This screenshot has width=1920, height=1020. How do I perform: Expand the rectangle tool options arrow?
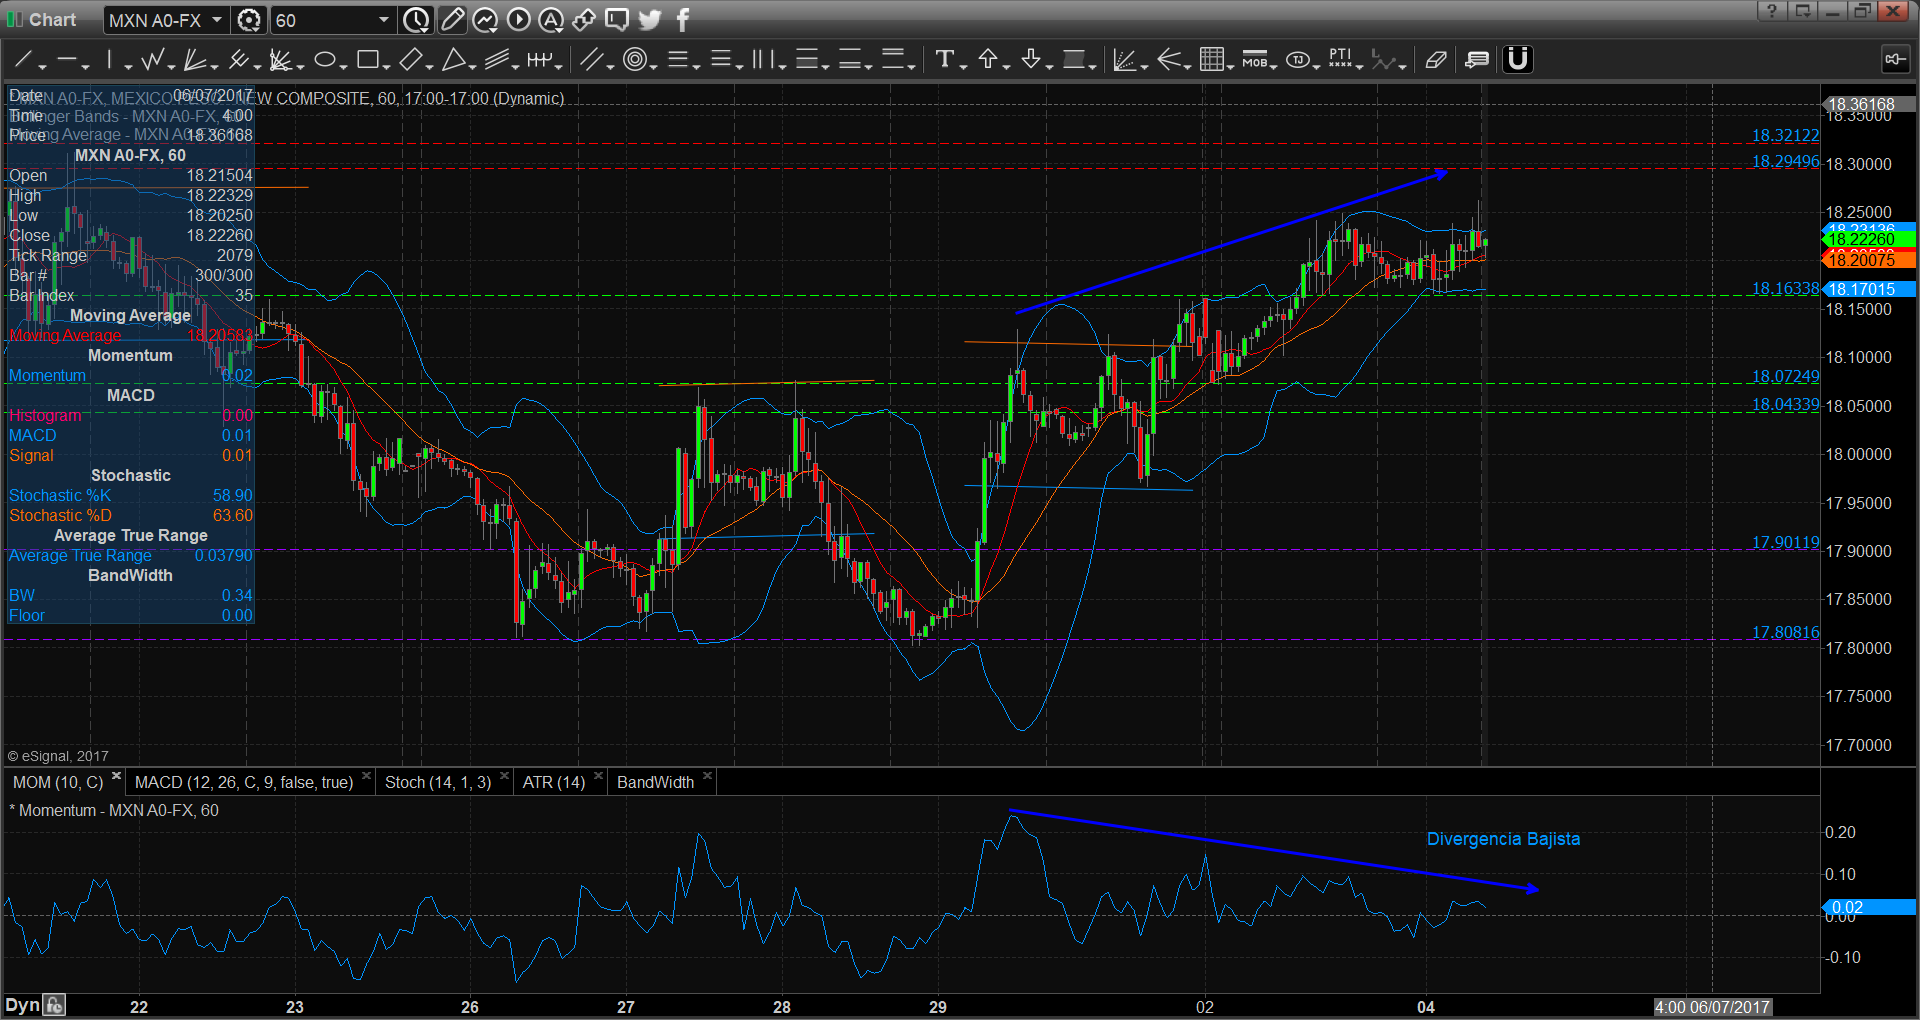386,65
